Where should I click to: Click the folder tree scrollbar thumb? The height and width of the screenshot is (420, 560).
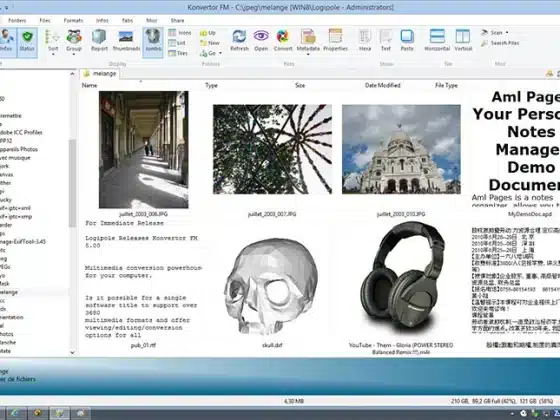[72, 183]
